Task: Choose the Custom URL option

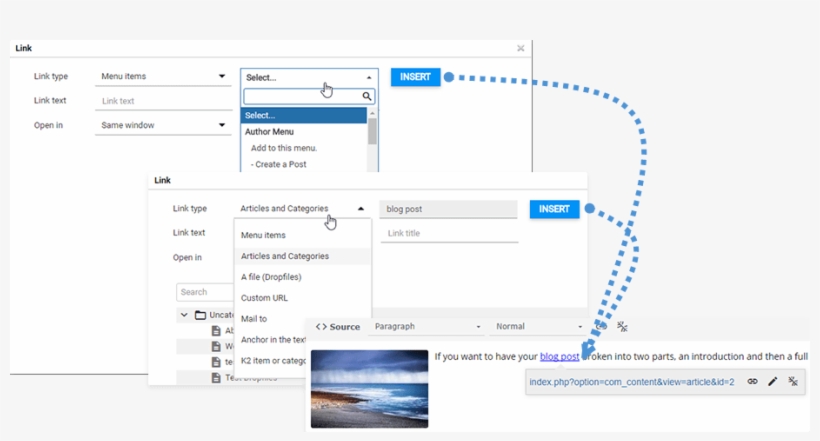Action: pyautogui.click(x=303, y=298)
